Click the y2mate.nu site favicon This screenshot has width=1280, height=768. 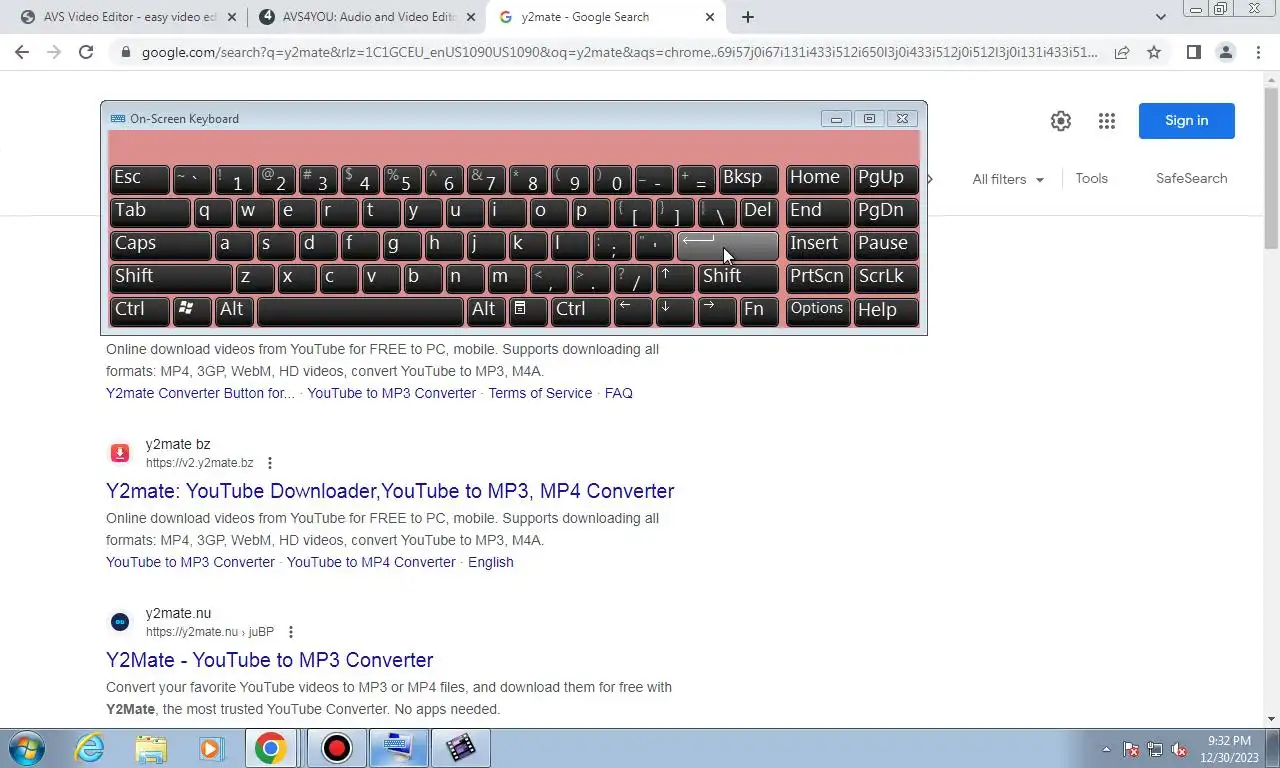click(120, 622)
